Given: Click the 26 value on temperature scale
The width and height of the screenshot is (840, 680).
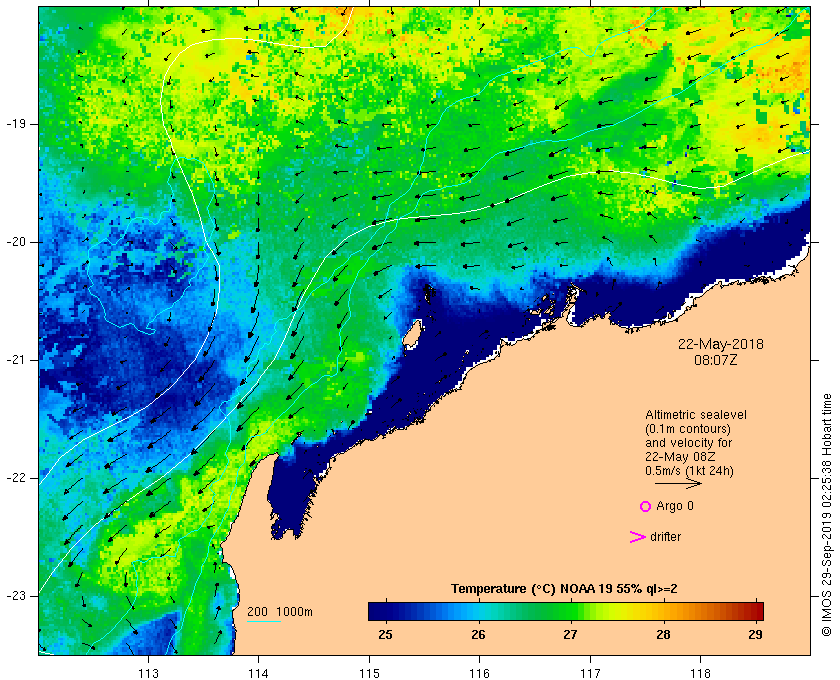Looking at the screenshot, I should coord(478,635).
